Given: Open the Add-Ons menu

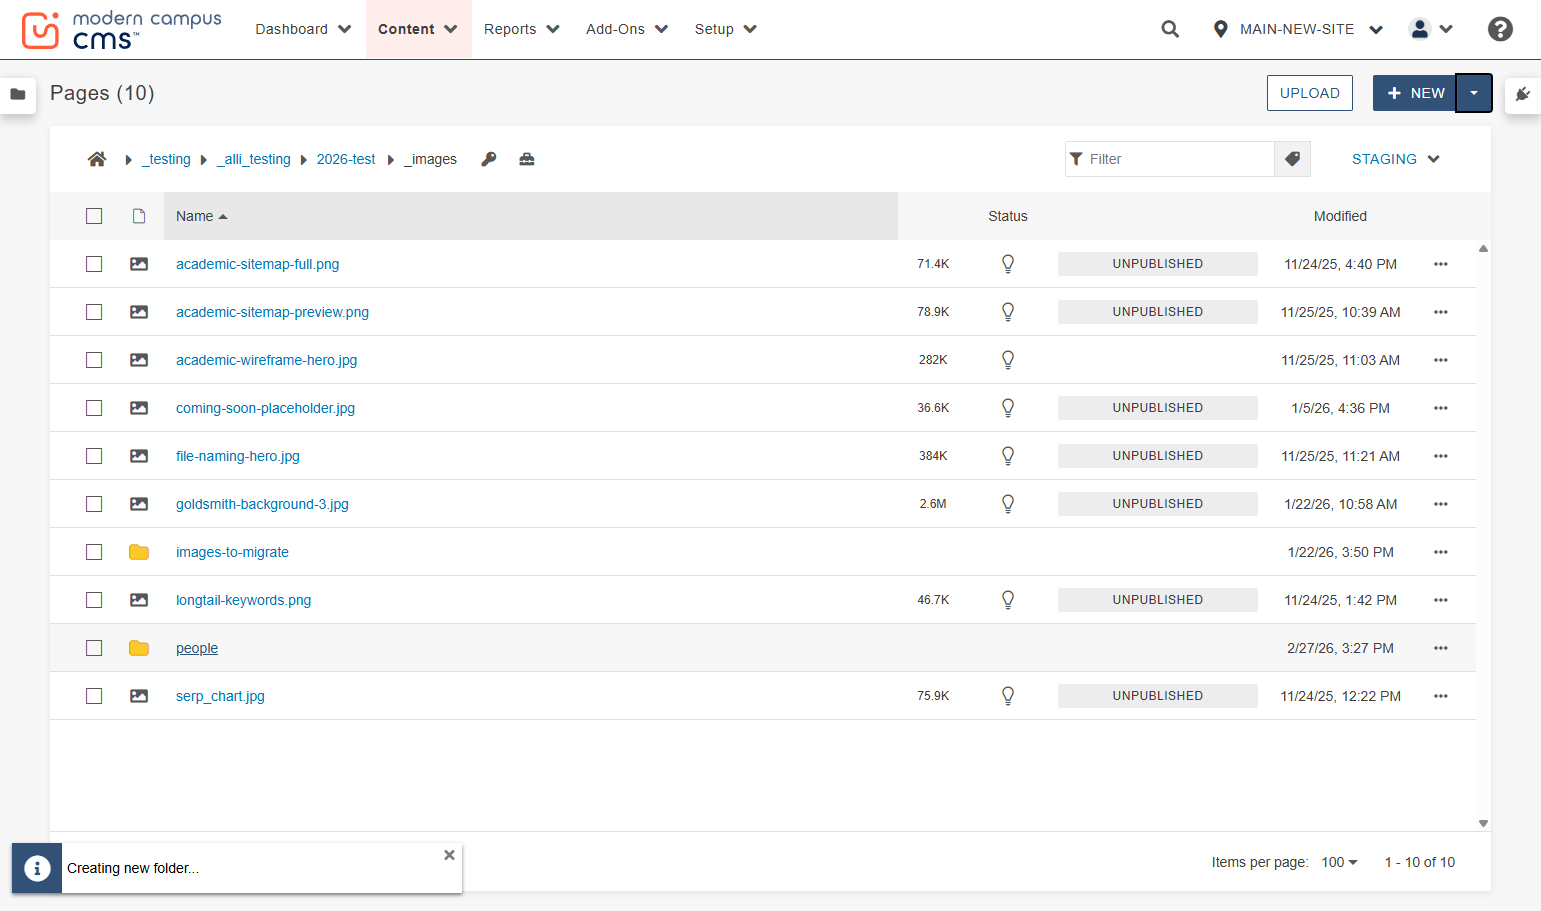Looking at the screenshot, I should point(627,29).
